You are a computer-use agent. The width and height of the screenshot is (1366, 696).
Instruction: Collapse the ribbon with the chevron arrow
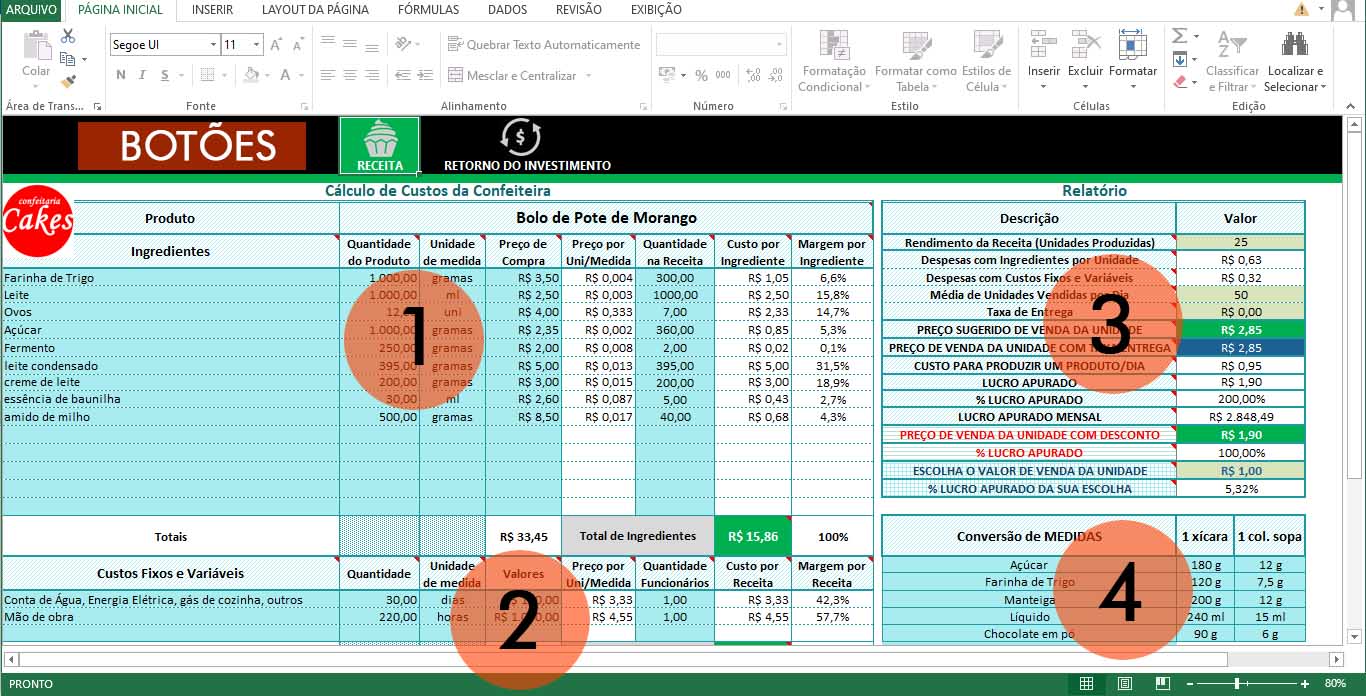pyautogui.click(x=1351, y=105)
